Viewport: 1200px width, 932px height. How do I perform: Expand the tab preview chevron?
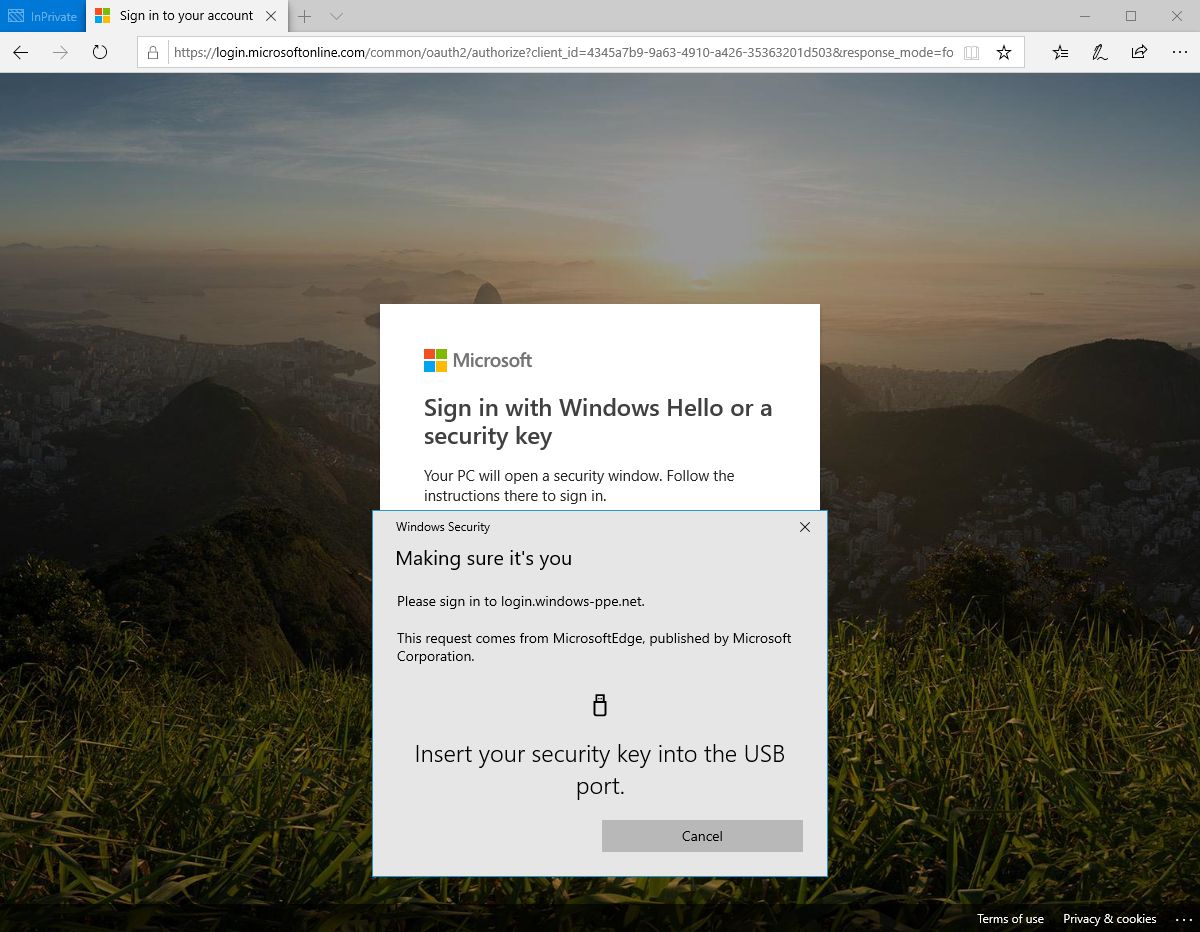coord(336,16)
